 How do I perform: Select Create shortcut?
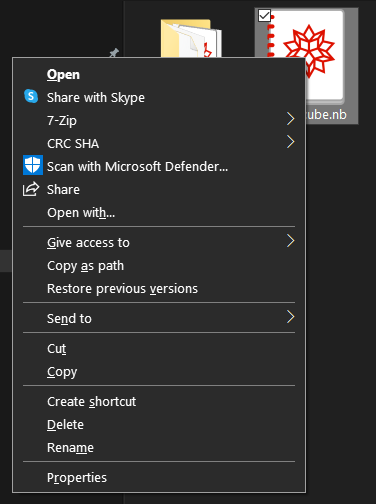[159, 402]
